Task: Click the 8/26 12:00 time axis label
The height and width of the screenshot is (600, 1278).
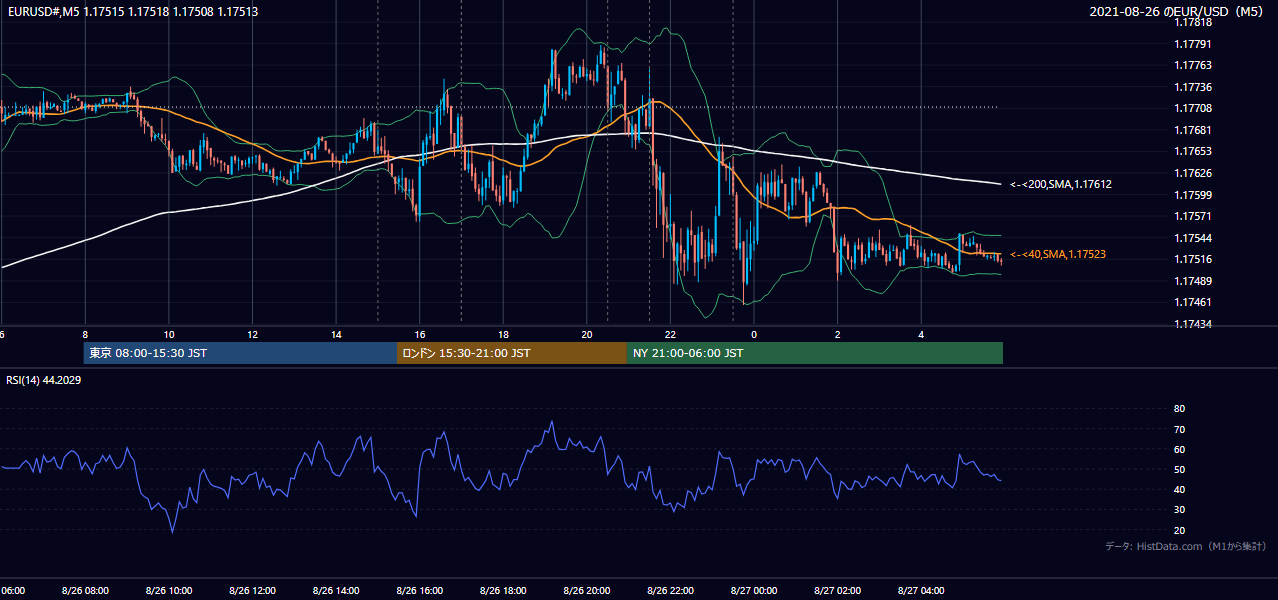Action: pos(252,591)
